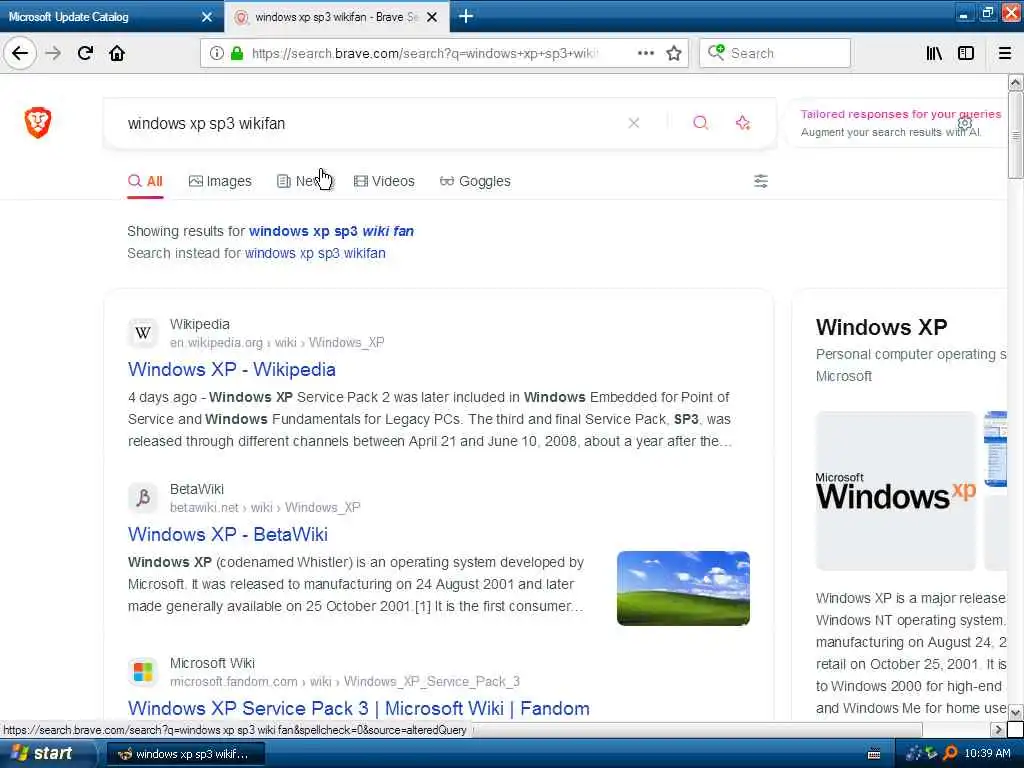Open the Firefox hamburger menu

pyautogui.click(x=1005, y=53)
